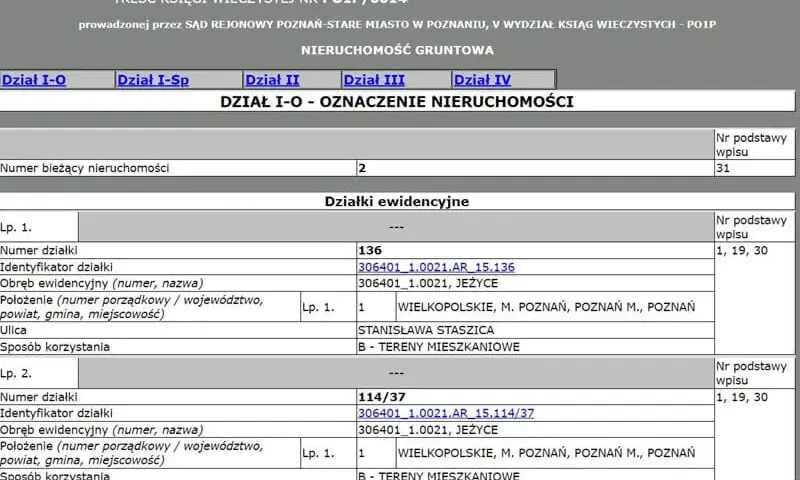Click the street name STANISŁAWA STASZICA
The width and height of the screenshot is (800, 480).
tap(426, 330)
